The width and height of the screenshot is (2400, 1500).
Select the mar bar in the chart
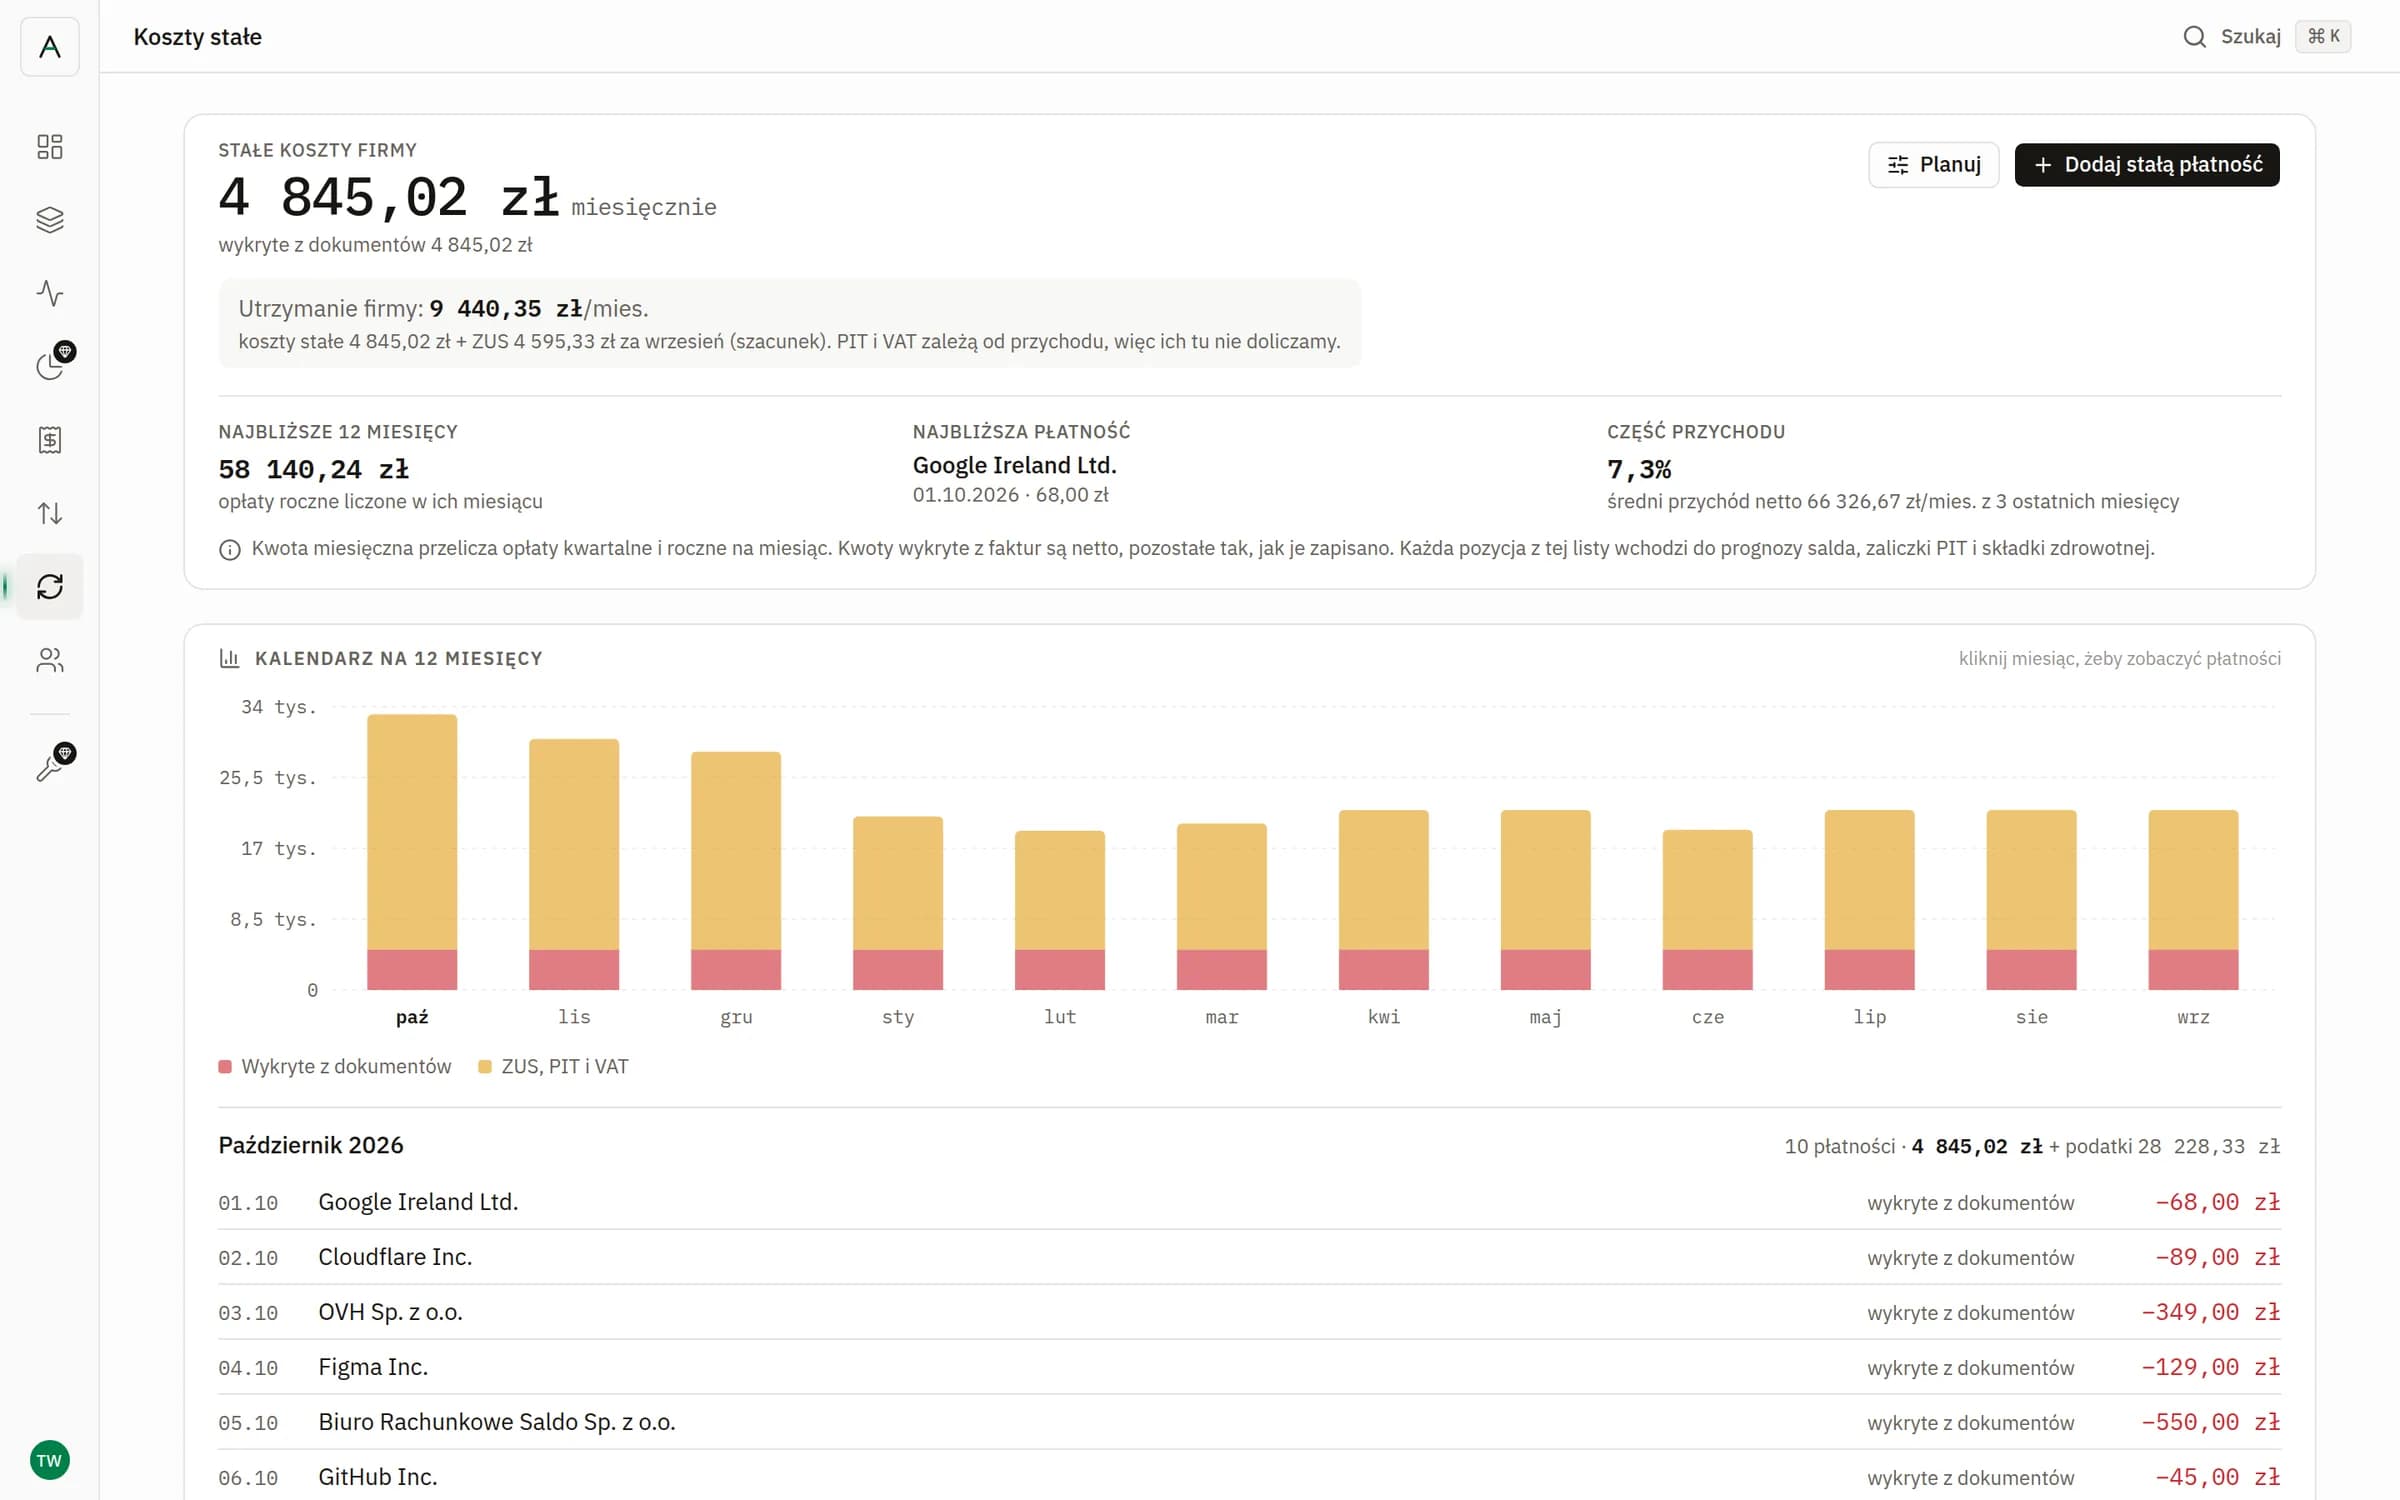click(x=1222, y=907)
